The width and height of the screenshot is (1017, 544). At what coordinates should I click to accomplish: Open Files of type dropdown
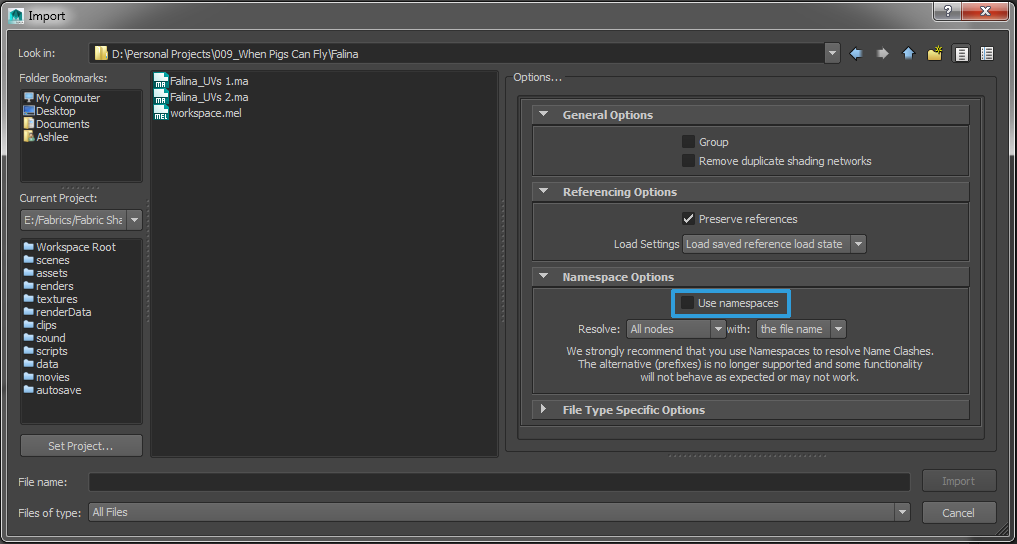click(x=499, y=512)
